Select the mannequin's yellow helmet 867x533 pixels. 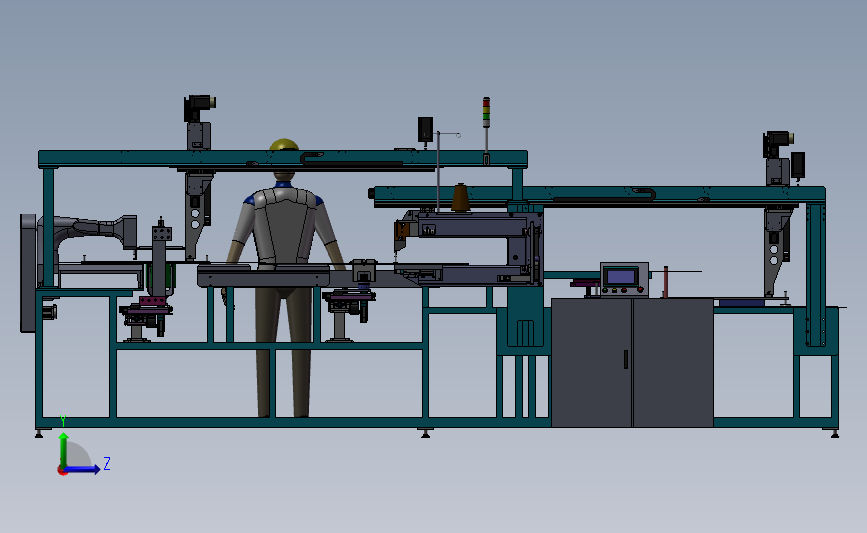[x=284, y=145]
